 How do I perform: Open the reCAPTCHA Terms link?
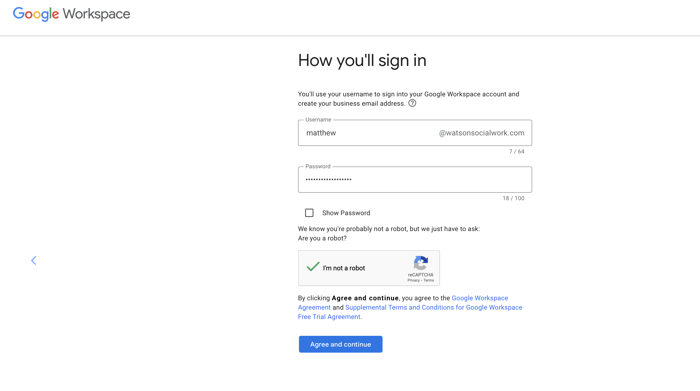point(429,280)
